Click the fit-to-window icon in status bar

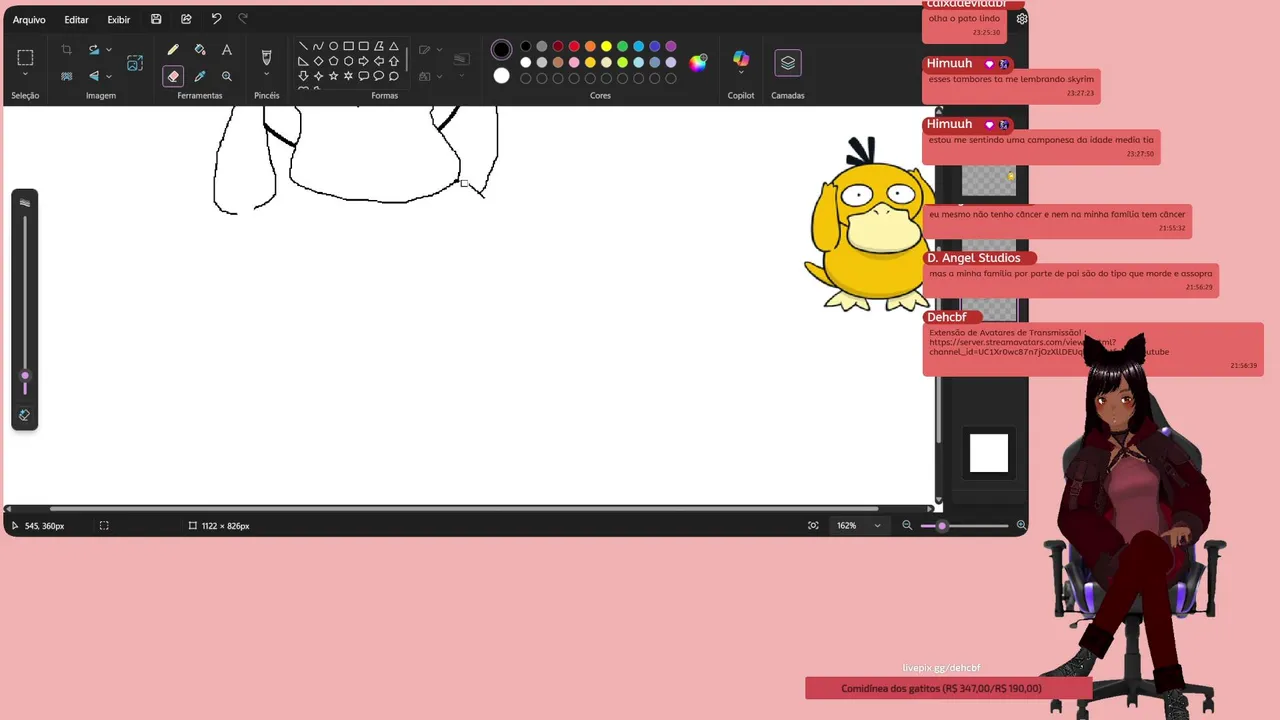tap(813, 525)
